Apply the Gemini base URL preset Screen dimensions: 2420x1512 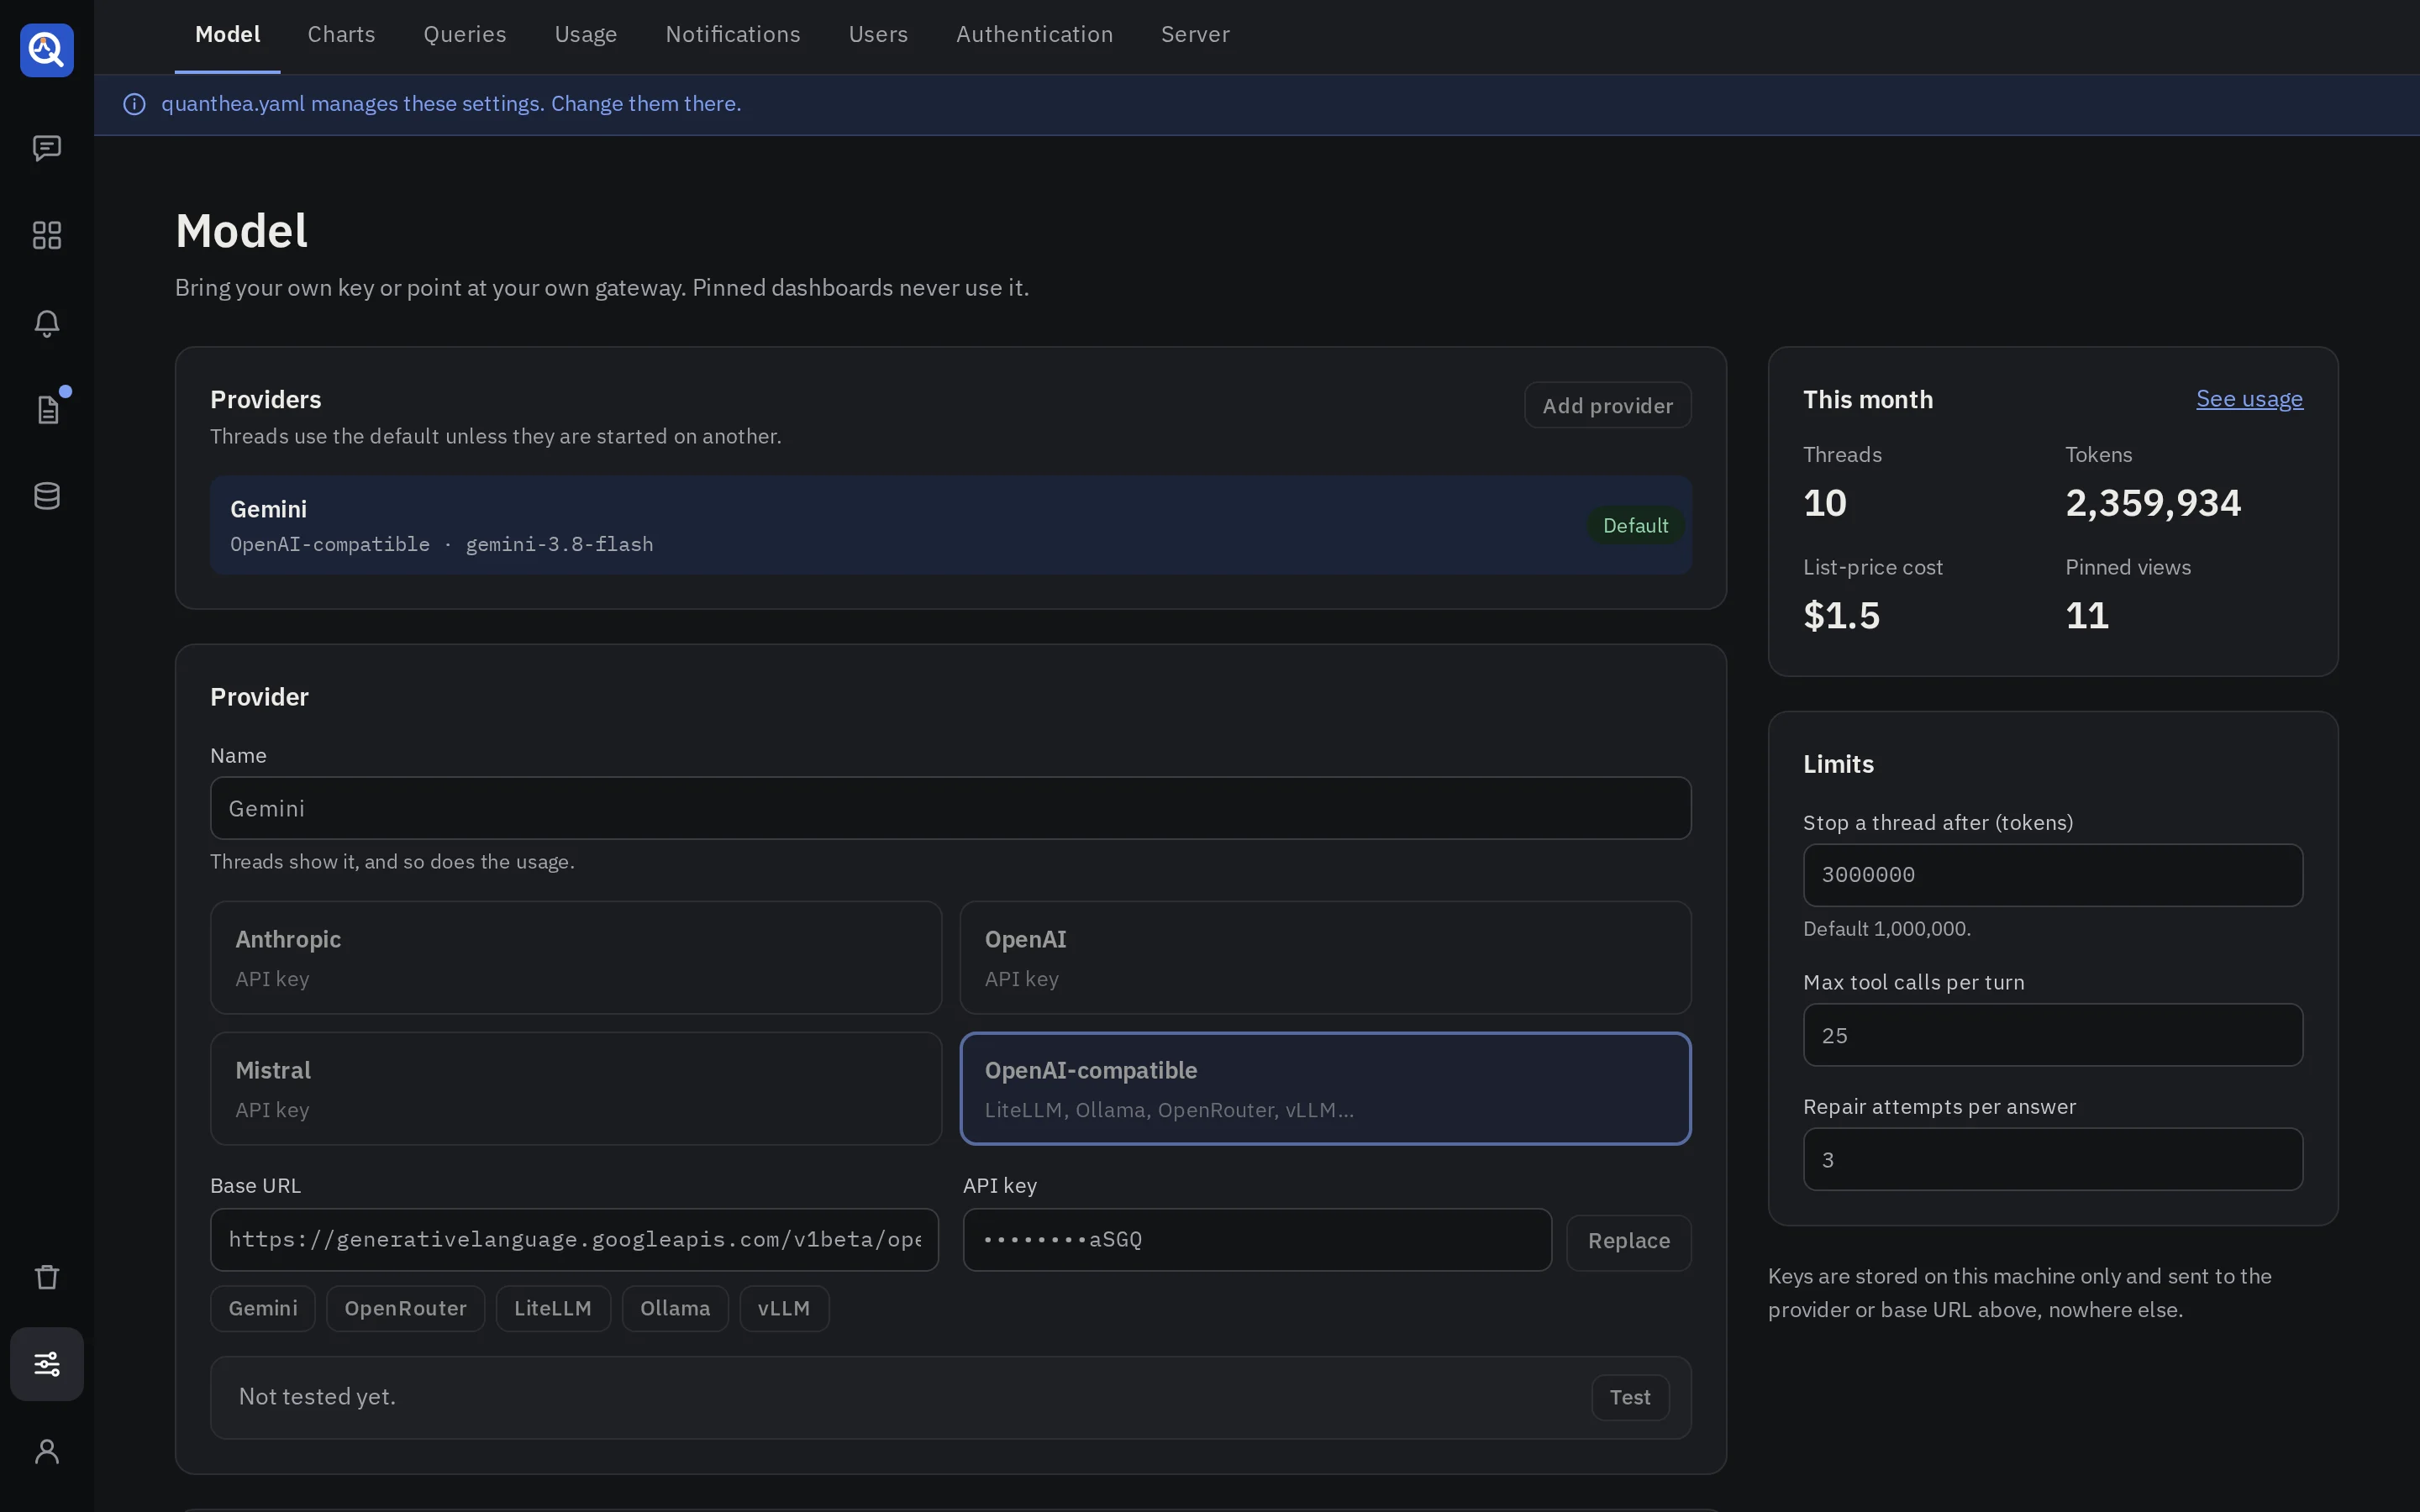coord(263,1308)
